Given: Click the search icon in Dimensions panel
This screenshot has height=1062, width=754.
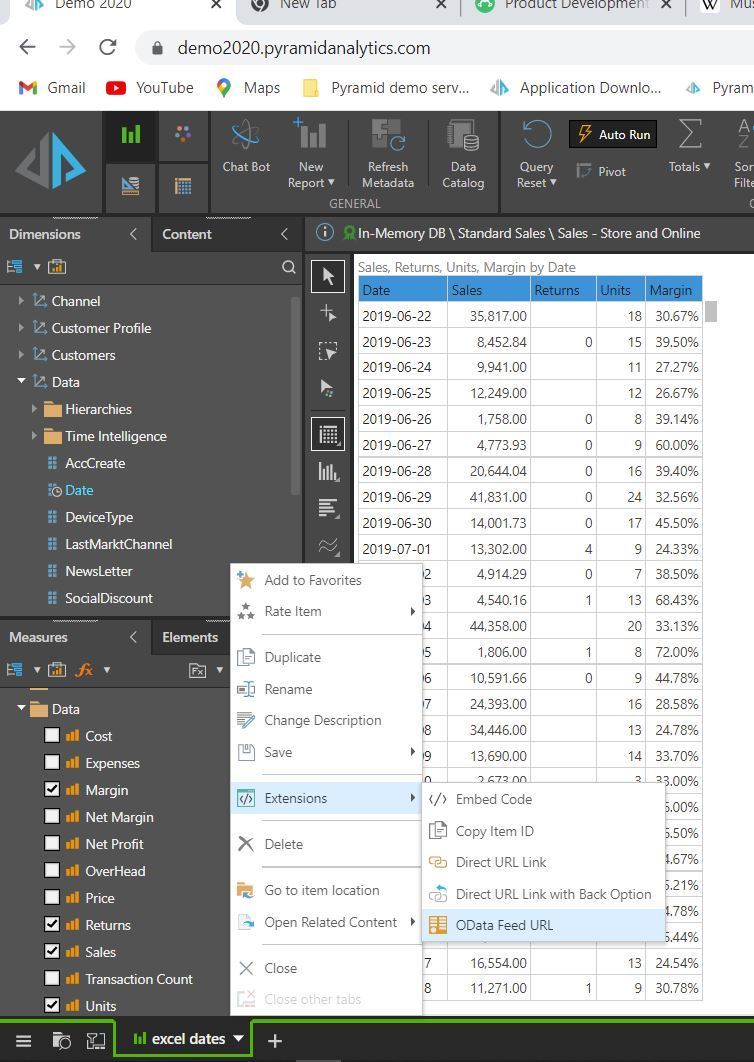Looking at the screenshot, I should pos(289,267).
